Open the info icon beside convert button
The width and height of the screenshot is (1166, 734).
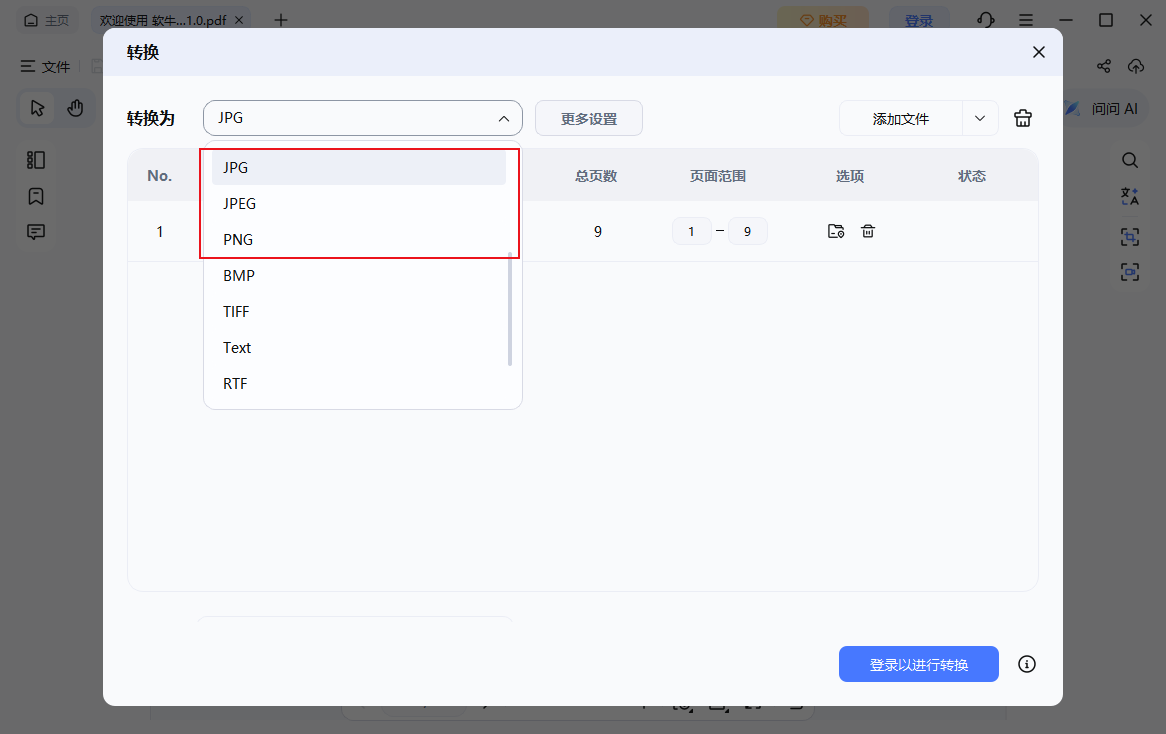pos(1027,664)
